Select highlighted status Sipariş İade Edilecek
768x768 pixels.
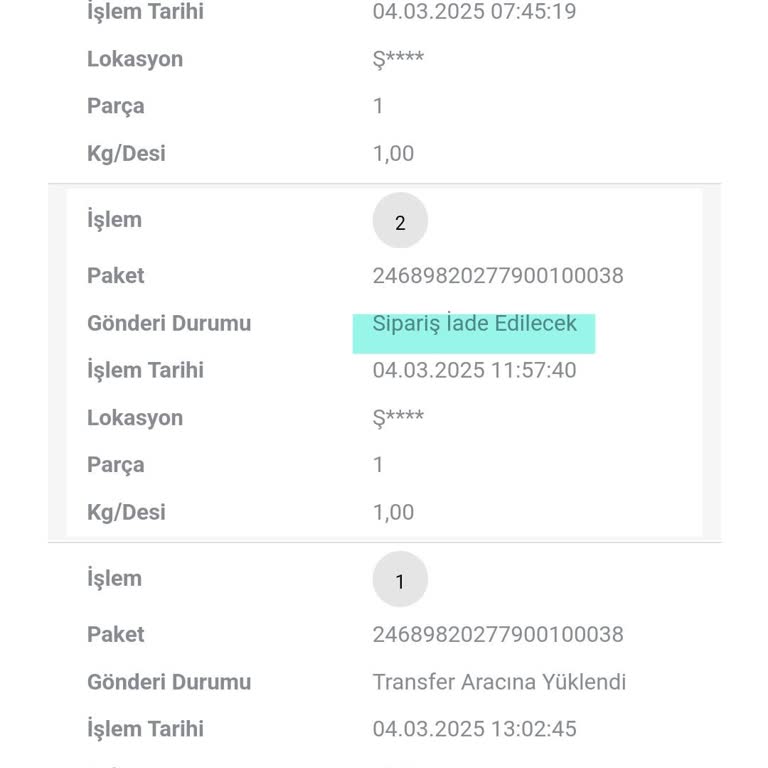[x=474, y=324]
